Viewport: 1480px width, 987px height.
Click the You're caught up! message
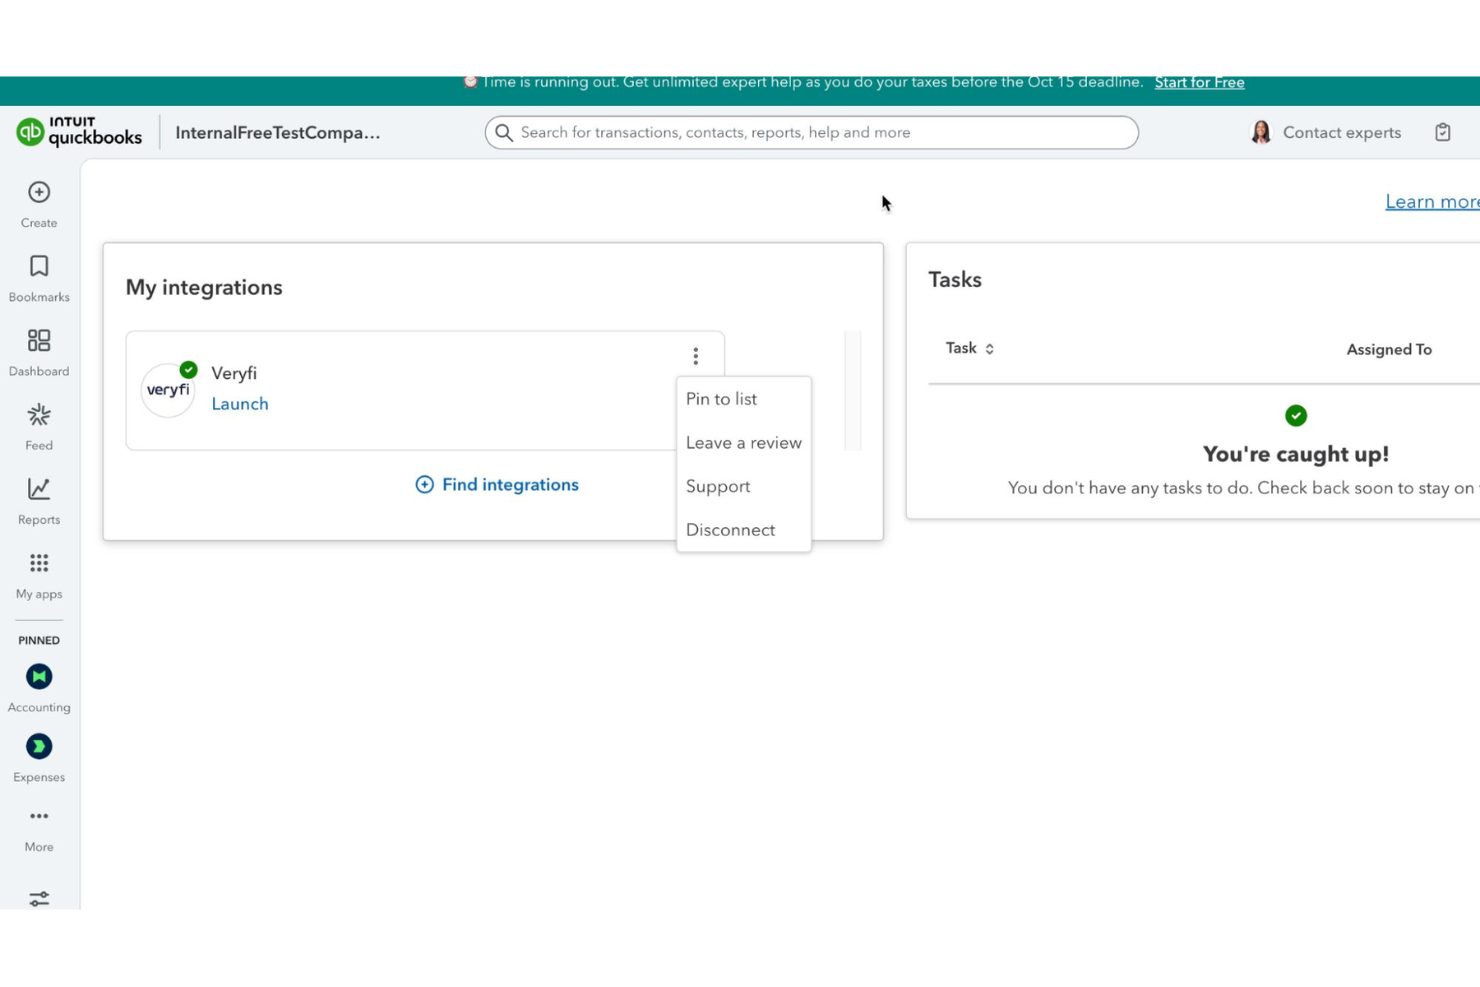tap(1296, 454)
